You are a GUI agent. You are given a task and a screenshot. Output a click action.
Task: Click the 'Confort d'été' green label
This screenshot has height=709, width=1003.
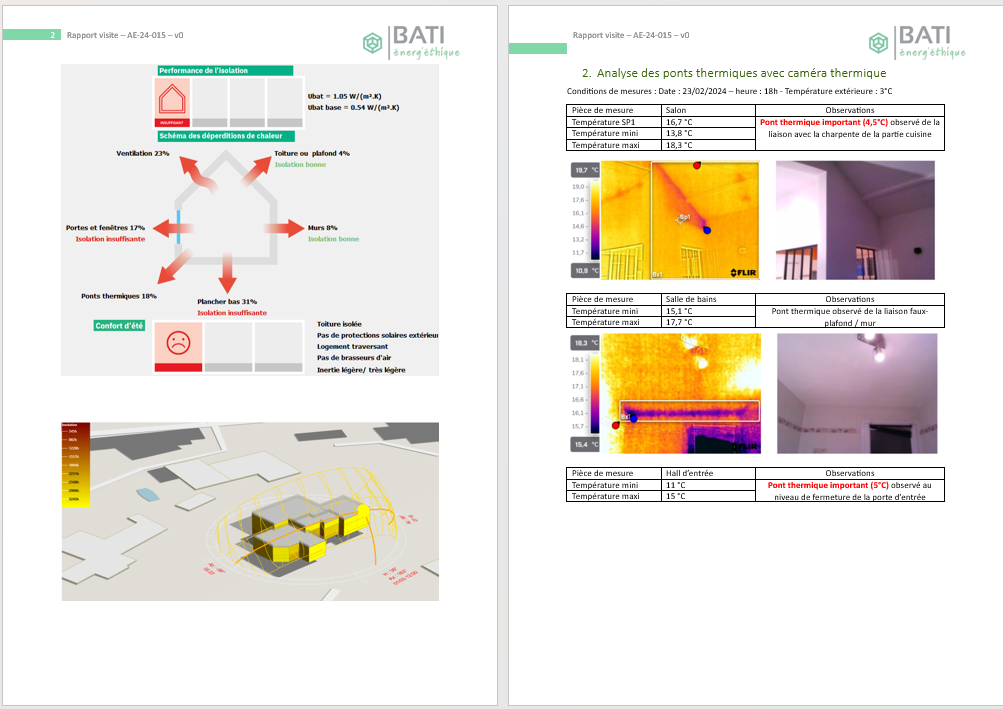pos(120,326)
